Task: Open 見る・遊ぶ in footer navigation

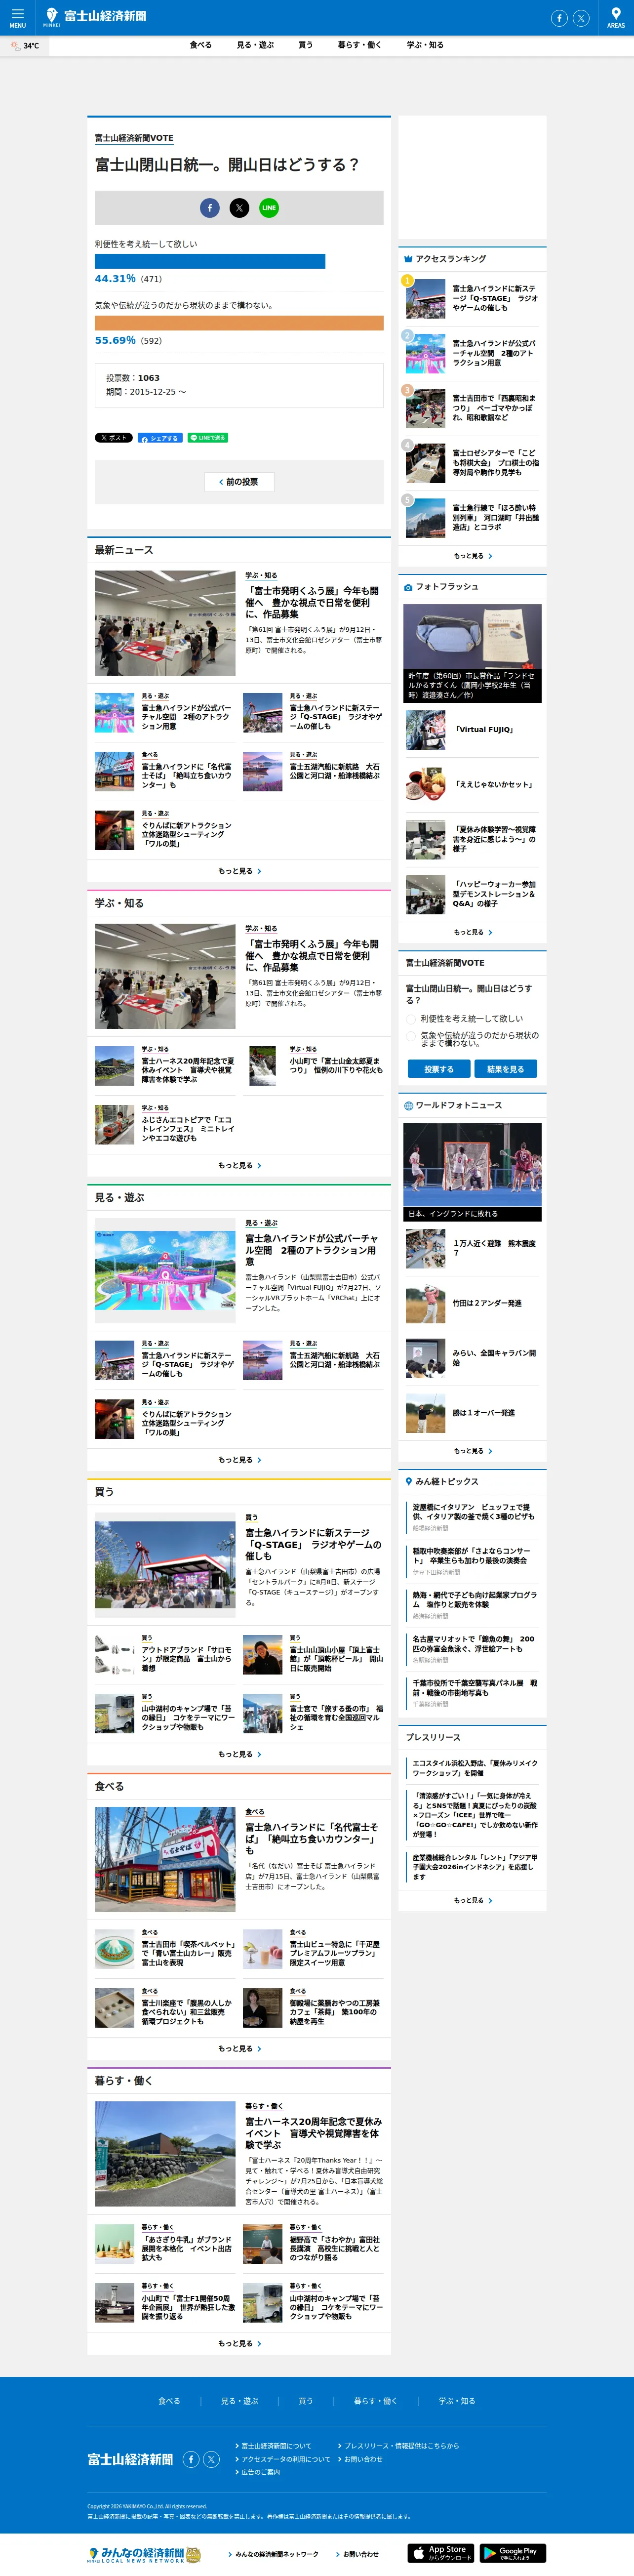Action: coord(240,2401)
